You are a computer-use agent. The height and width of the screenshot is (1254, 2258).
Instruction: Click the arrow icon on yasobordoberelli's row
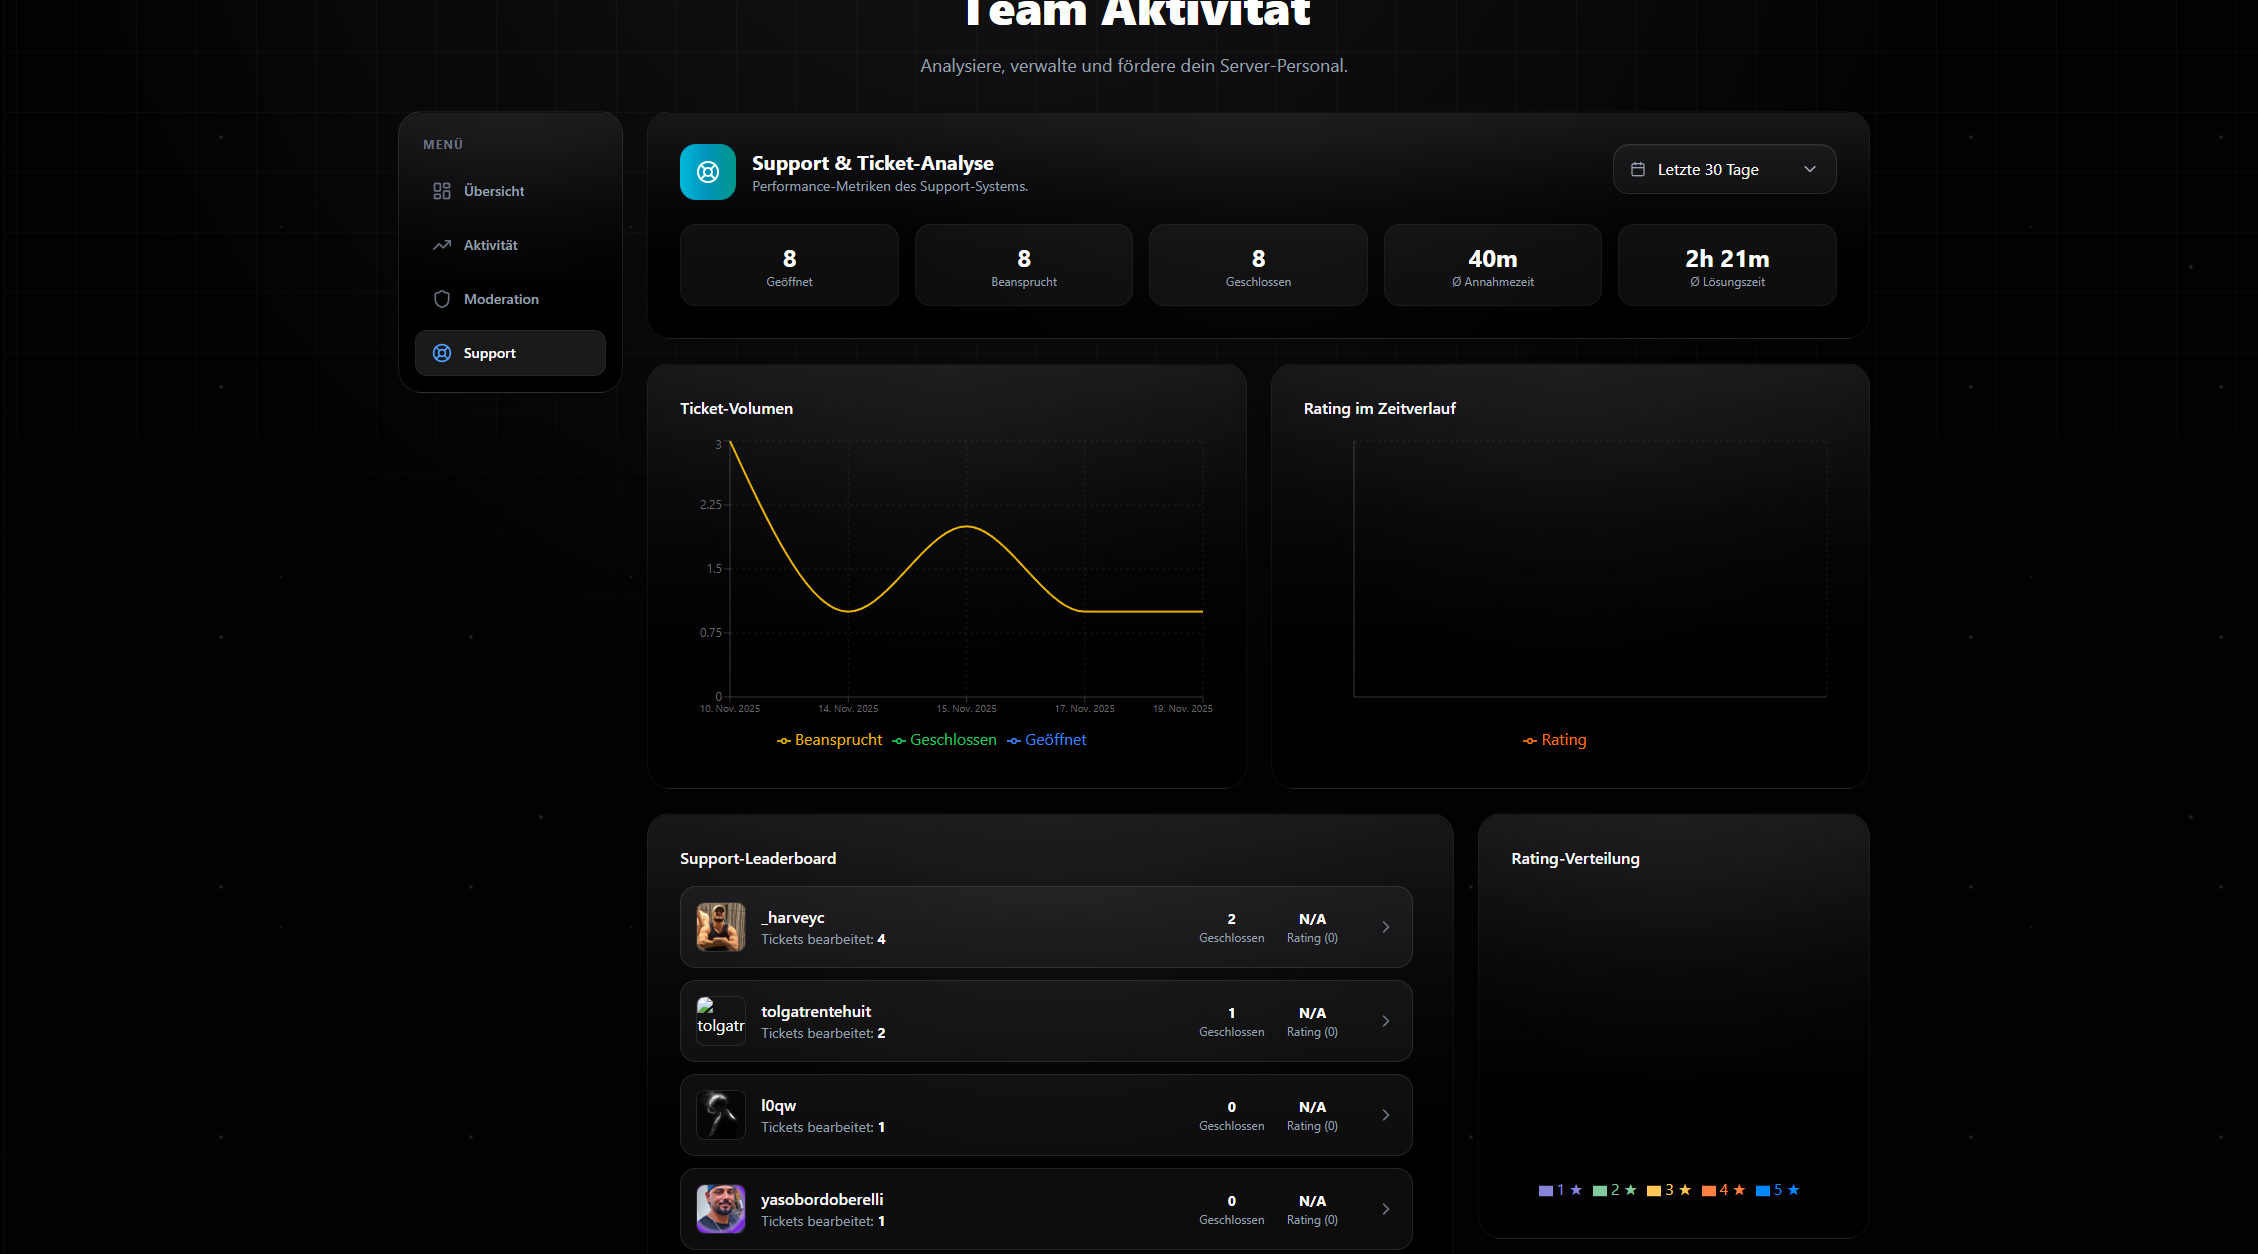1385,1208
